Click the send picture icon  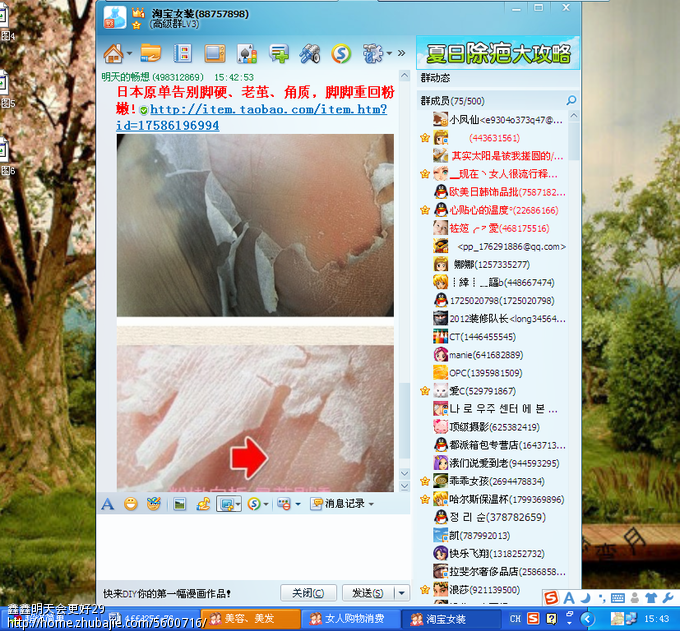click(x=180, y=504)
